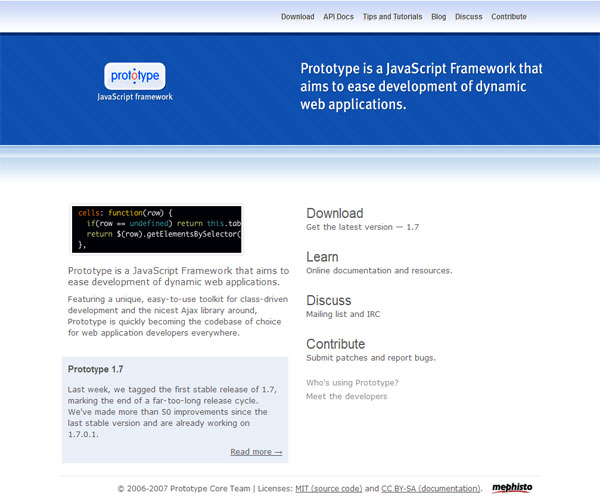
Task: Click 'Get the latest version — 1.7' text
Action: click(x=362, y=227)
